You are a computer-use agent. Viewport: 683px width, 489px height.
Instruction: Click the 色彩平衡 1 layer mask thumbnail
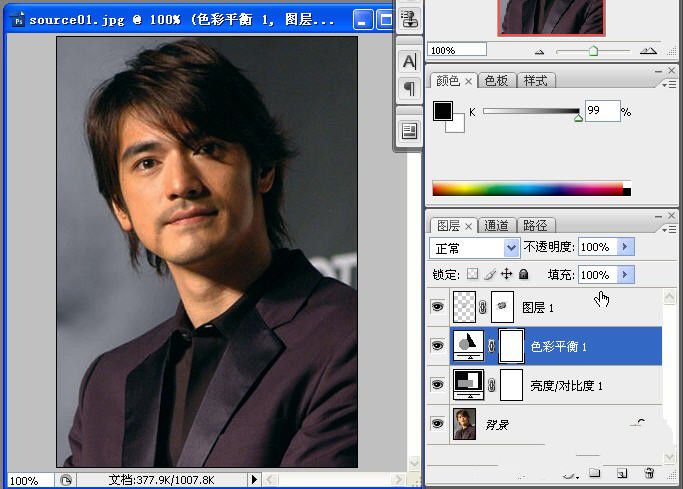tap(511, 346)
